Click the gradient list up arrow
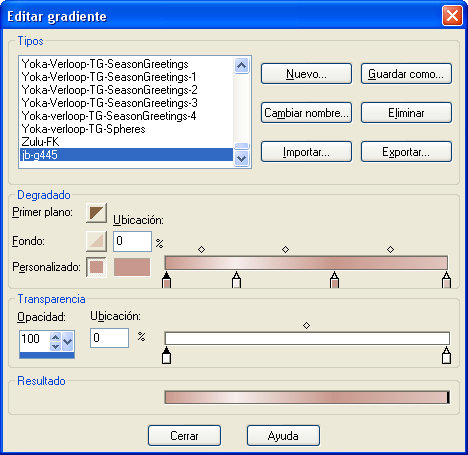This screenshot has height=455, width=468. [x=241, y=65]
